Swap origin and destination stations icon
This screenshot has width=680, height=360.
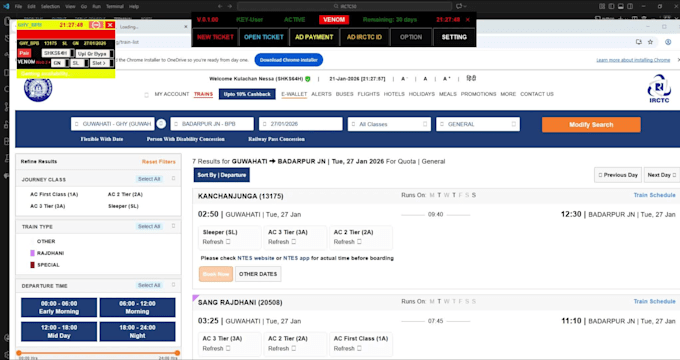click(x=161, y=124)
